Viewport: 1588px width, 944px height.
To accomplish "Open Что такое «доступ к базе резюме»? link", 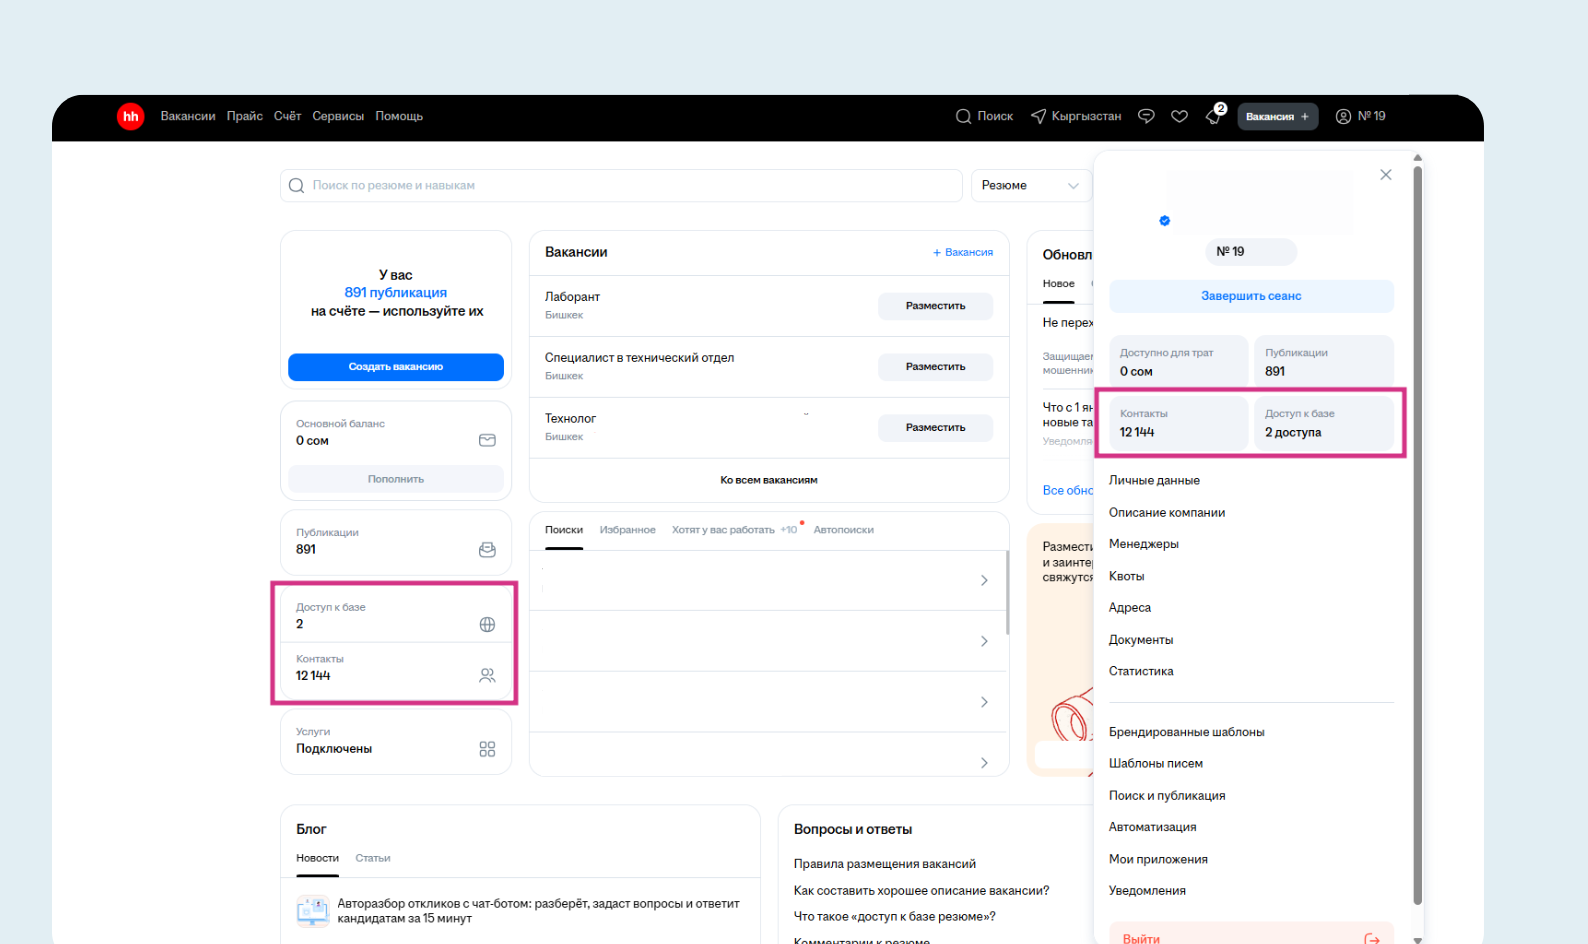I will click(895, 916).
